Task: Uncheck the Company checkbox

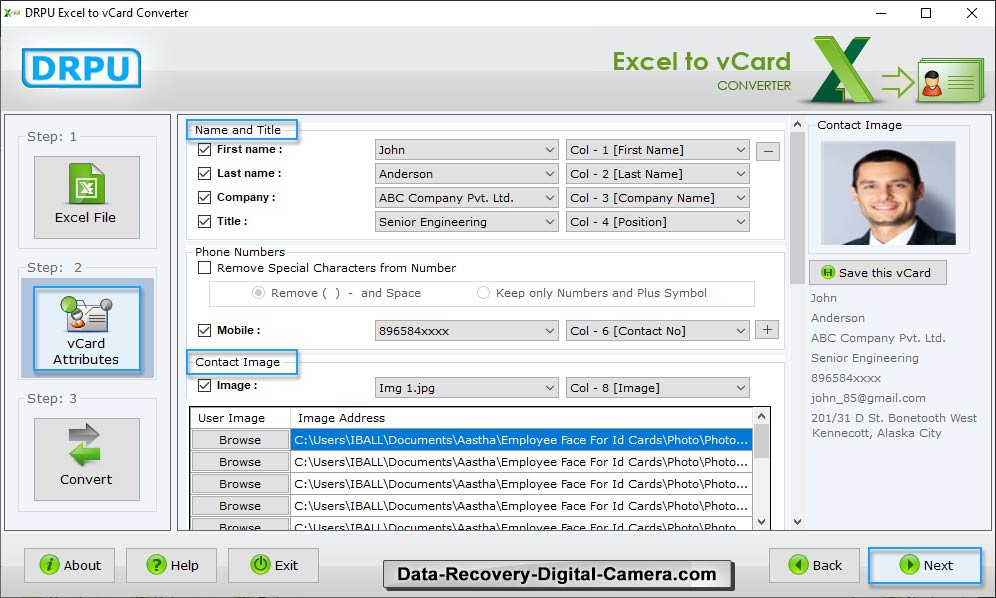Action: [205, 198]
